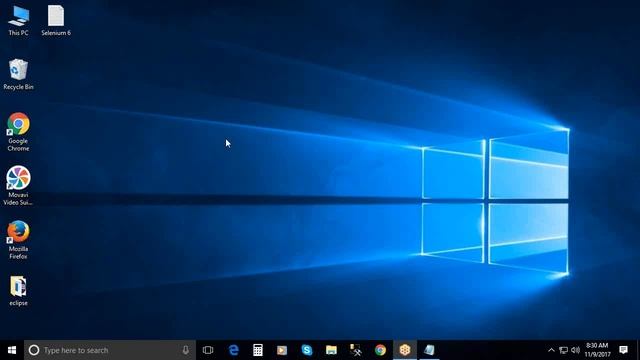
Task: Select the Recycle Bin icon
Action: (18, 75)
